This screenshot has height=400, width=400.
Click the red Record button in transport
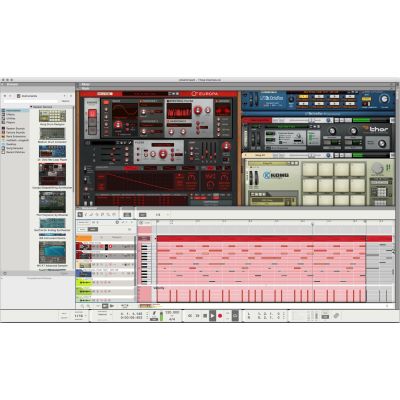click(220, 315)
